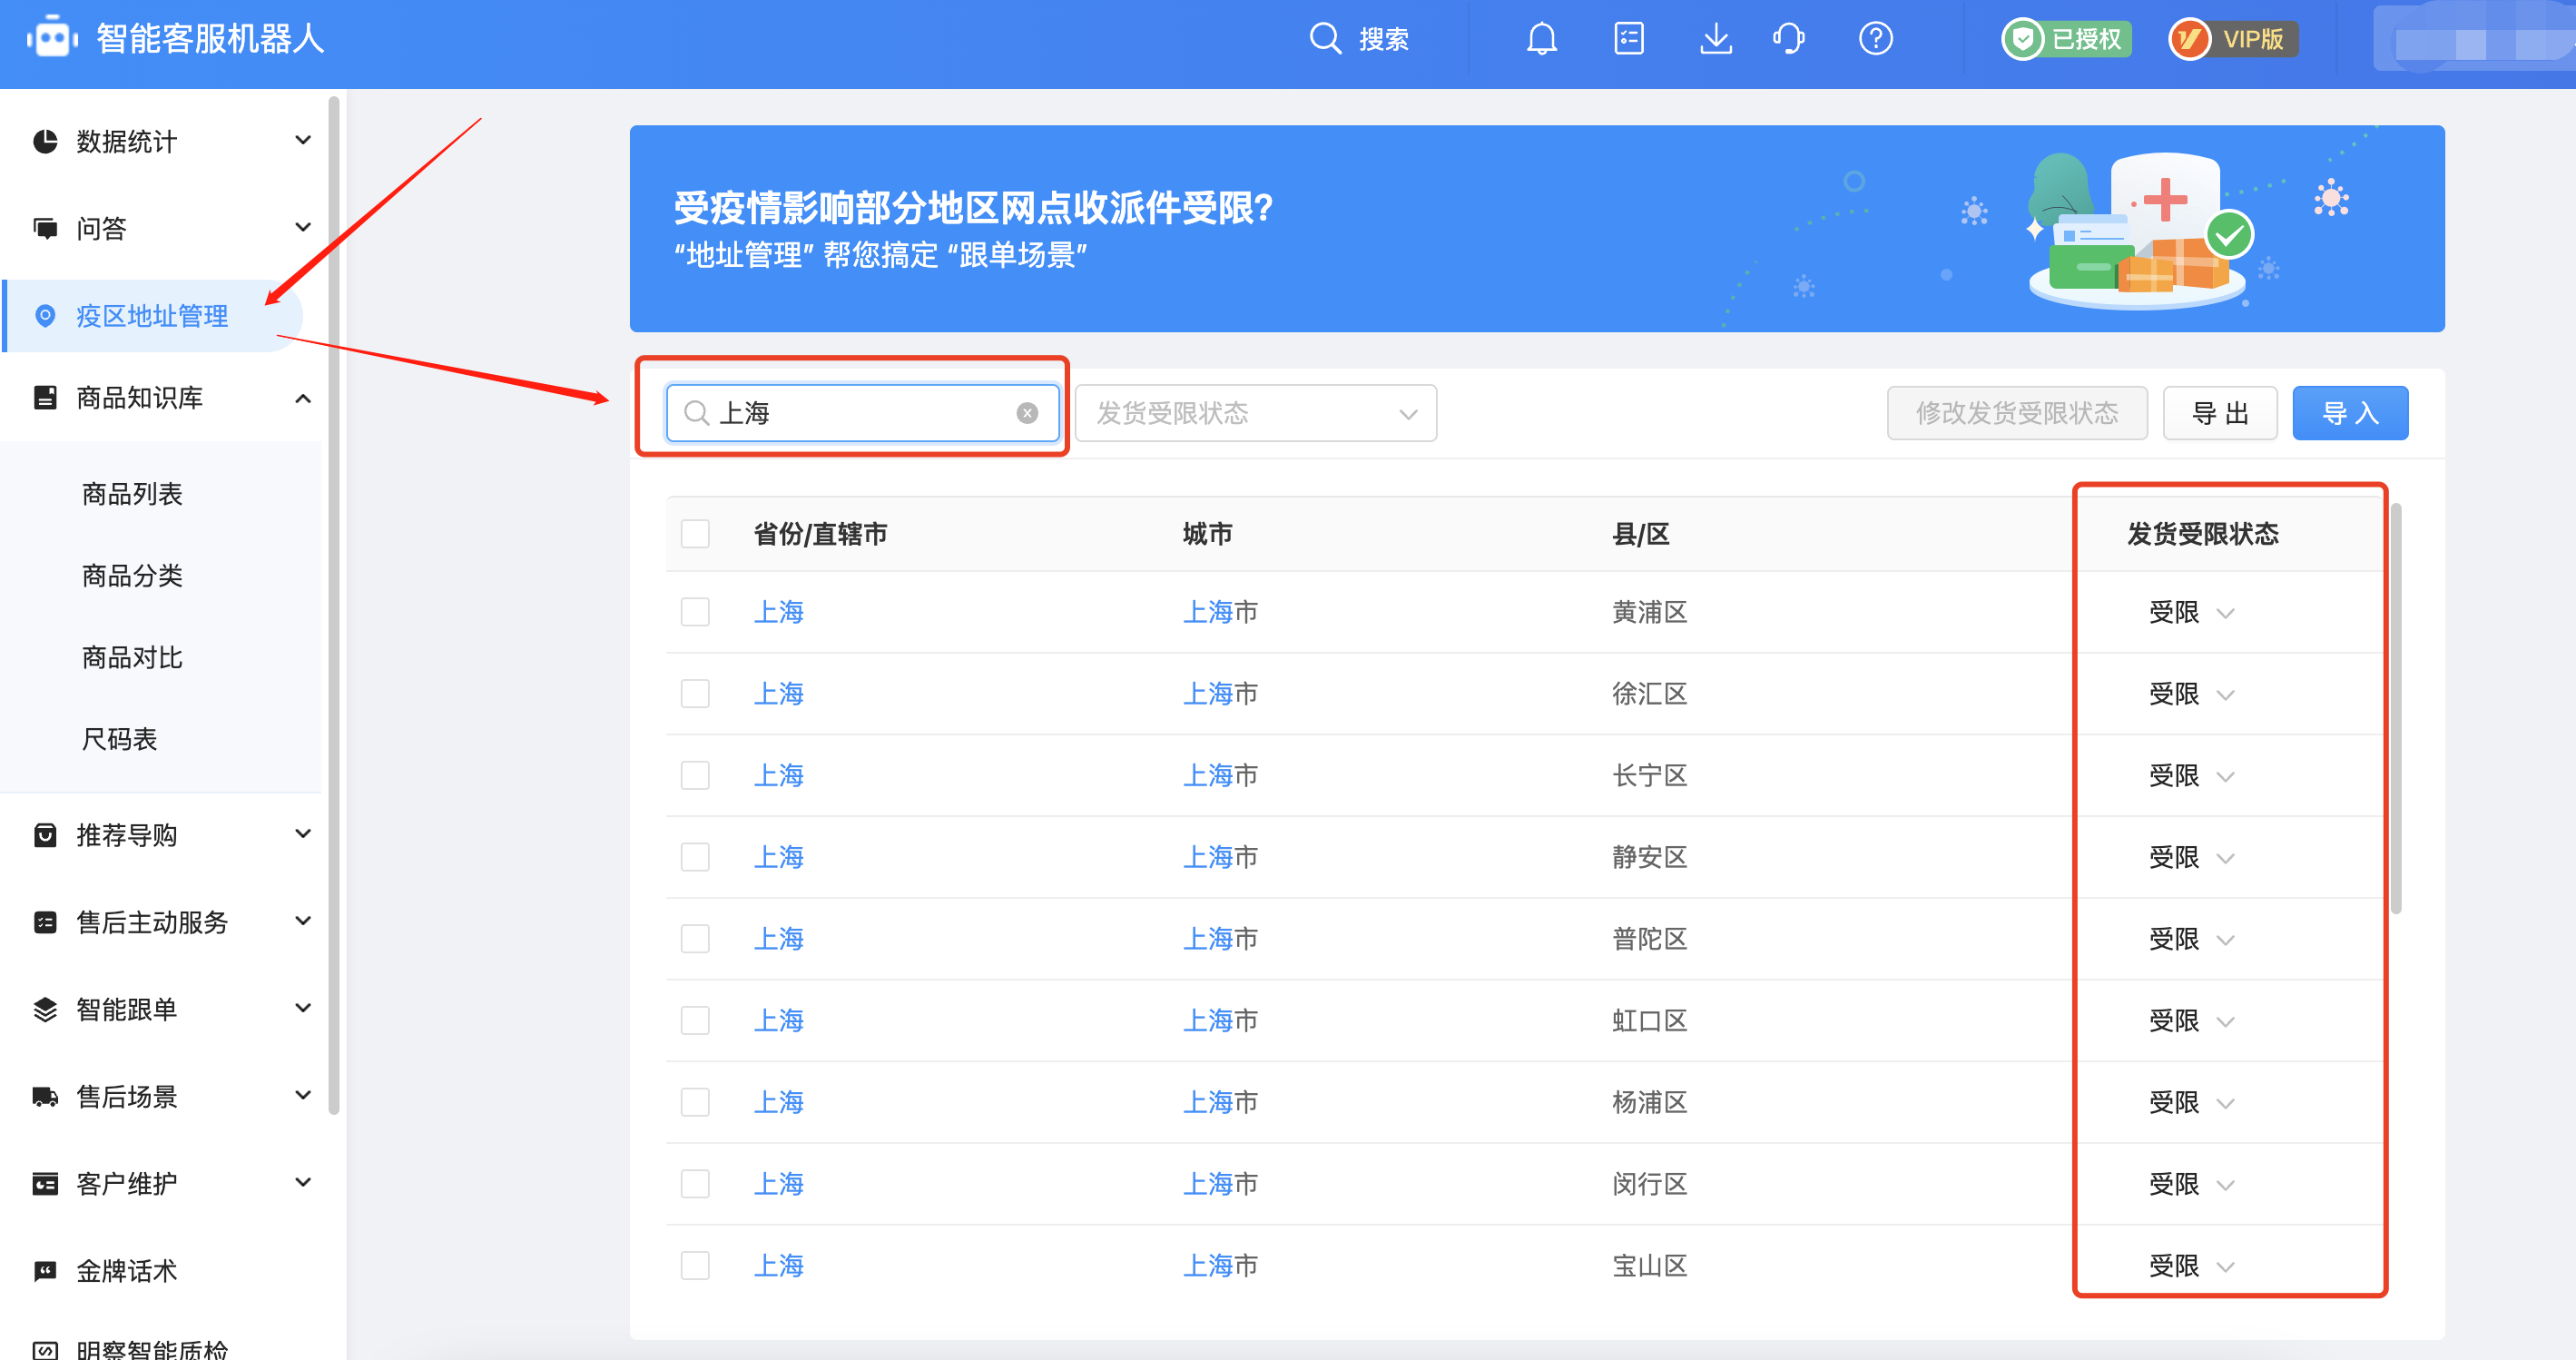Click the 客户维护 card icon
The image size is (2576, 1360).
(45, 1183)
